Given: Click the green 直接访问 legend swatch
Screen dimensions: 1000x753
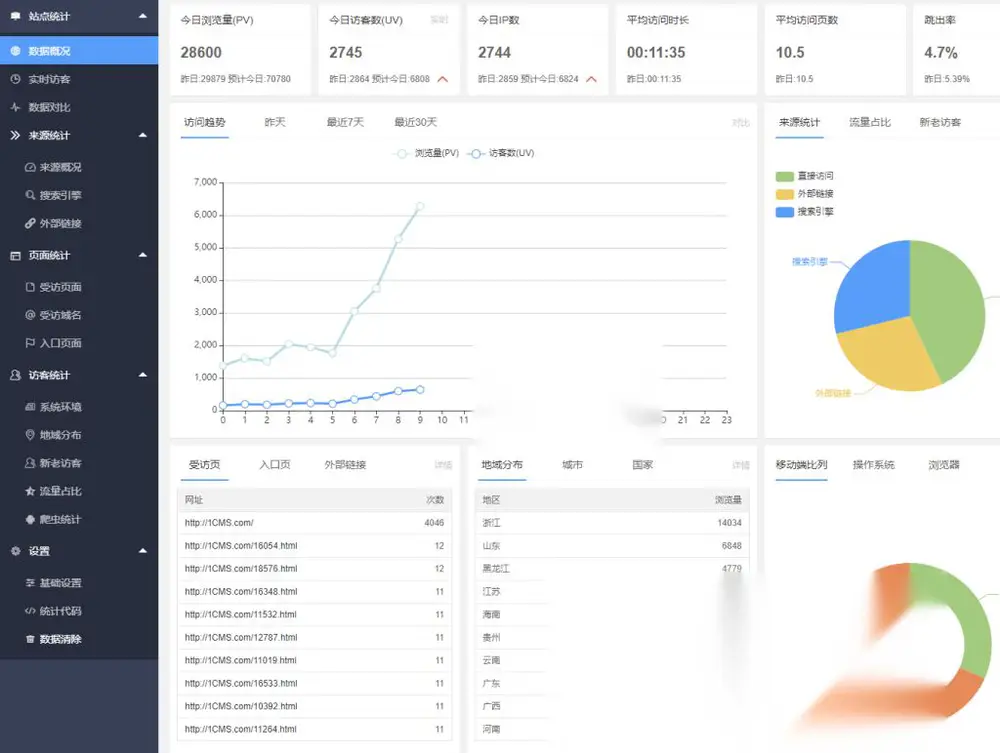Looking at the screenshot, I should click(x=784, y=177).
